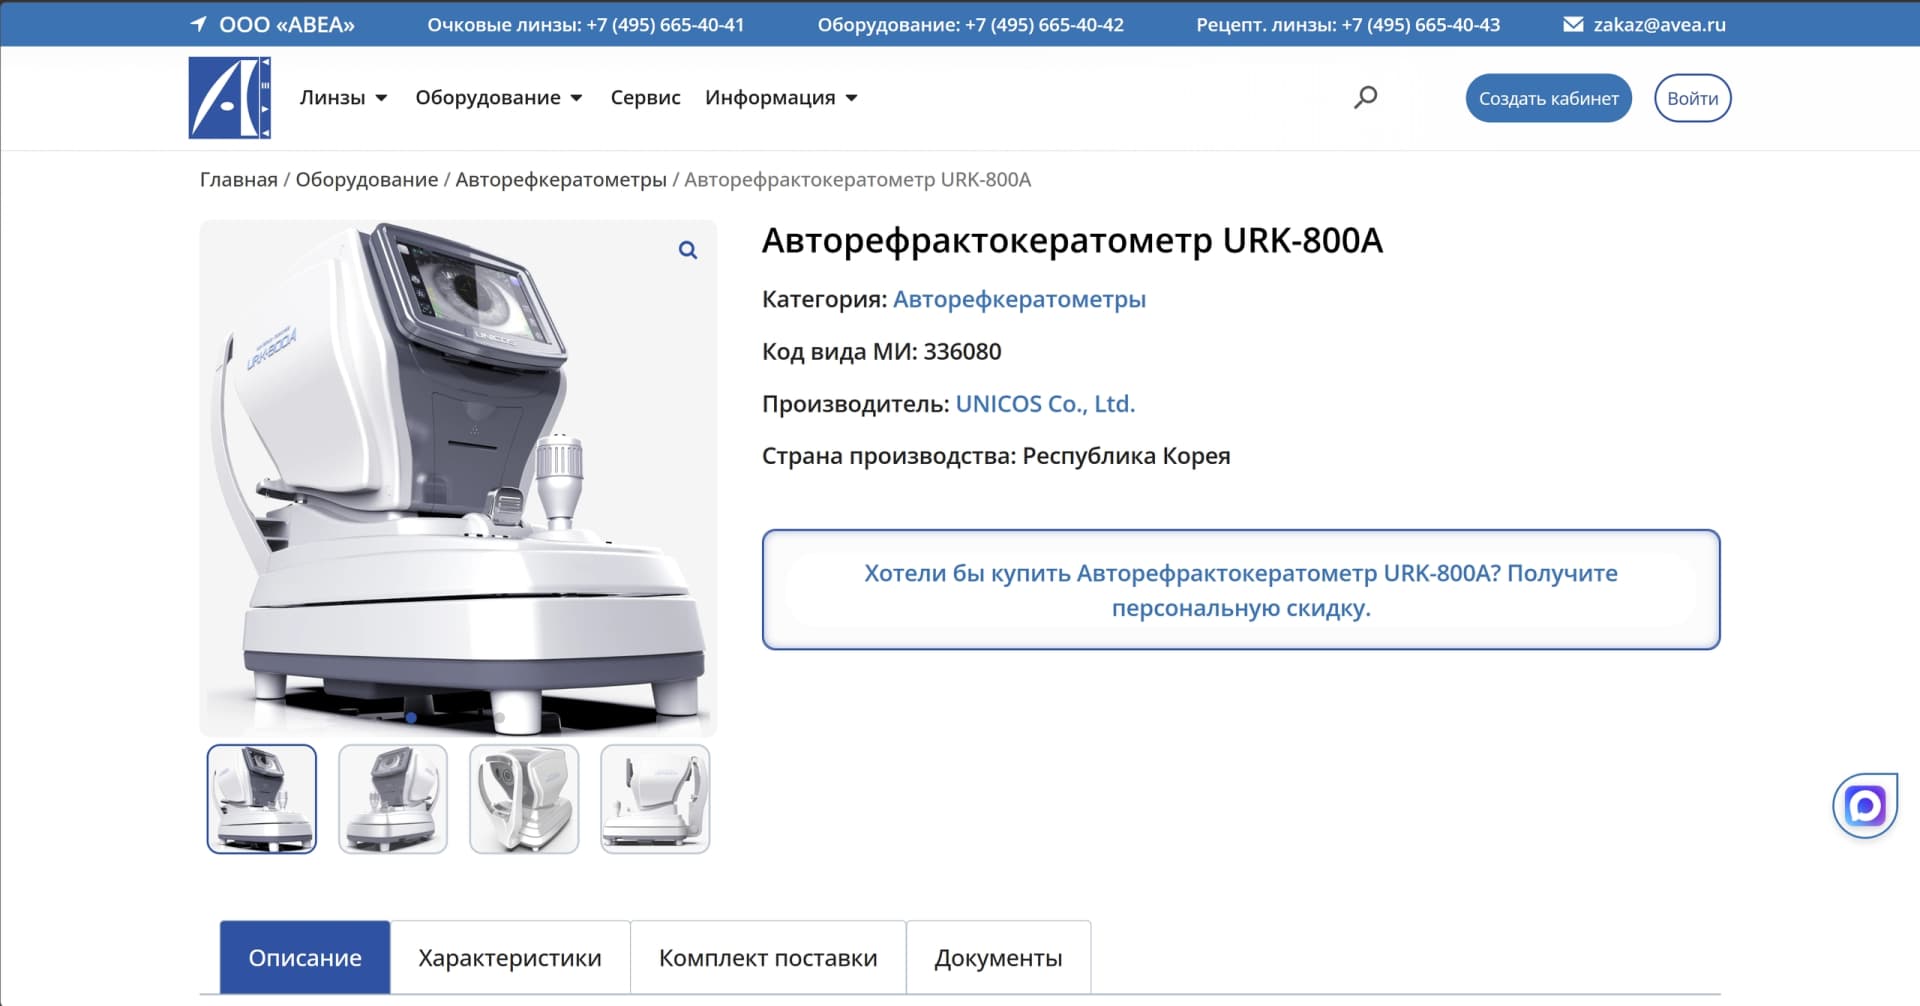Open the Сервис menu item

645,97
